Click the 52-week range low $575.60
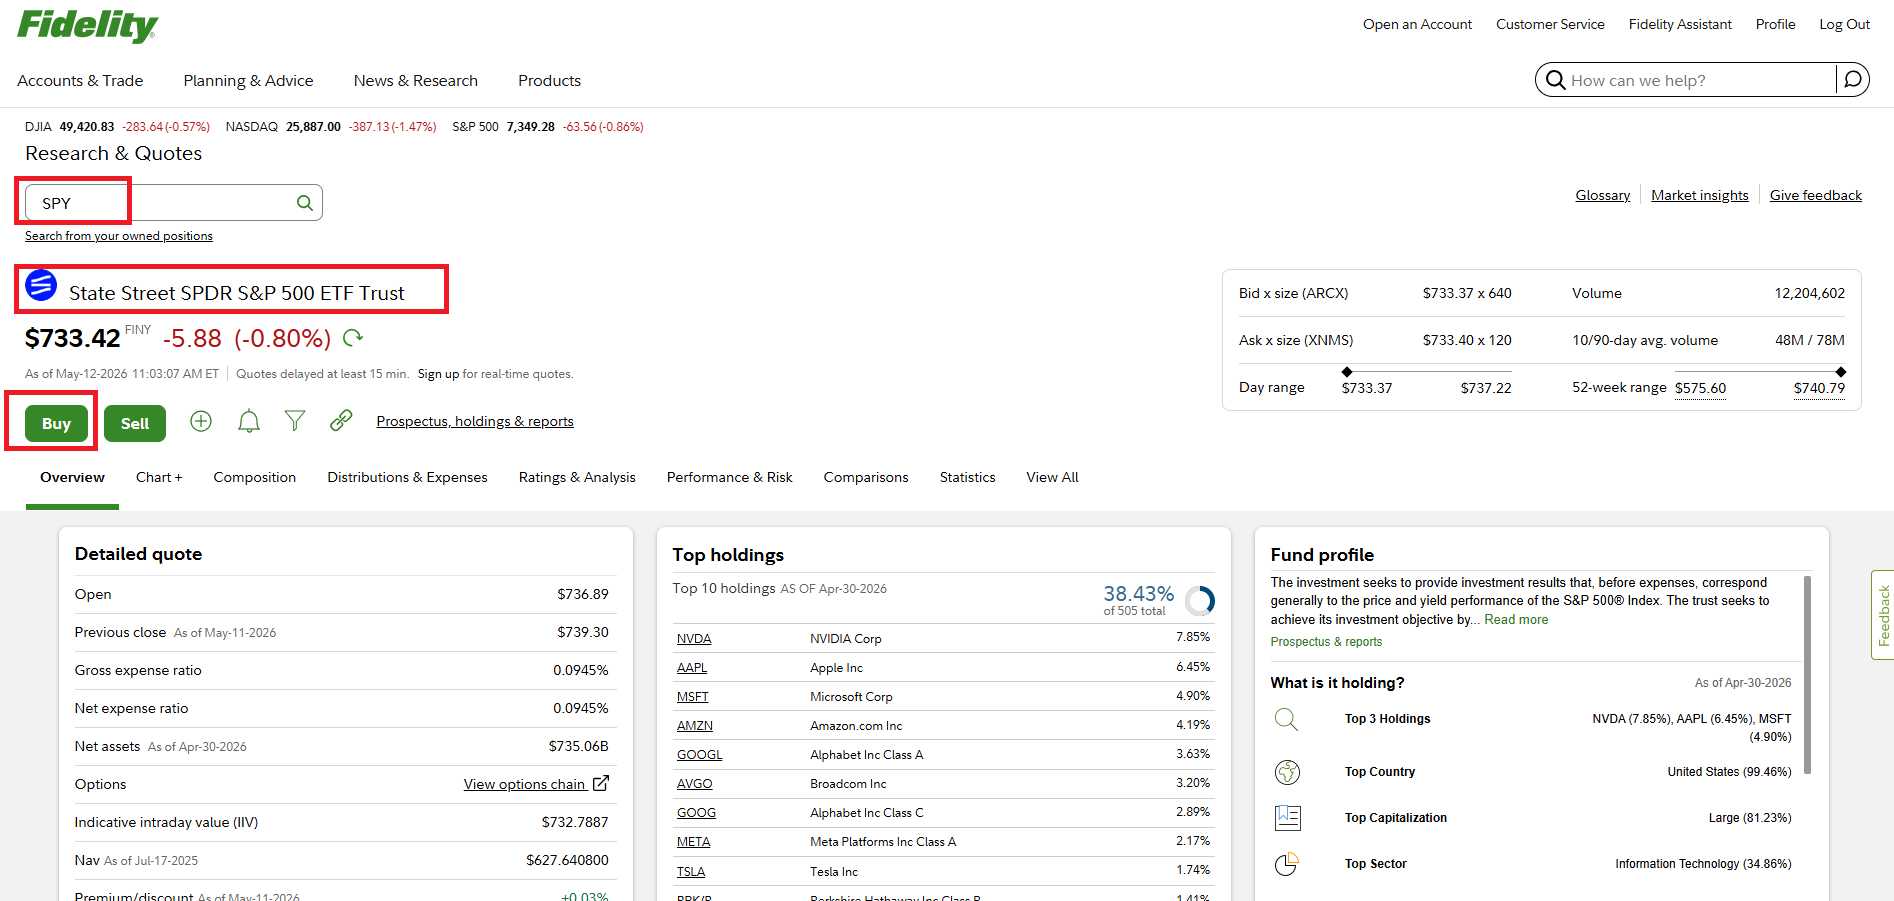Image resolution: width=1894 pixels, height=901 pixels. [1700, 388]
